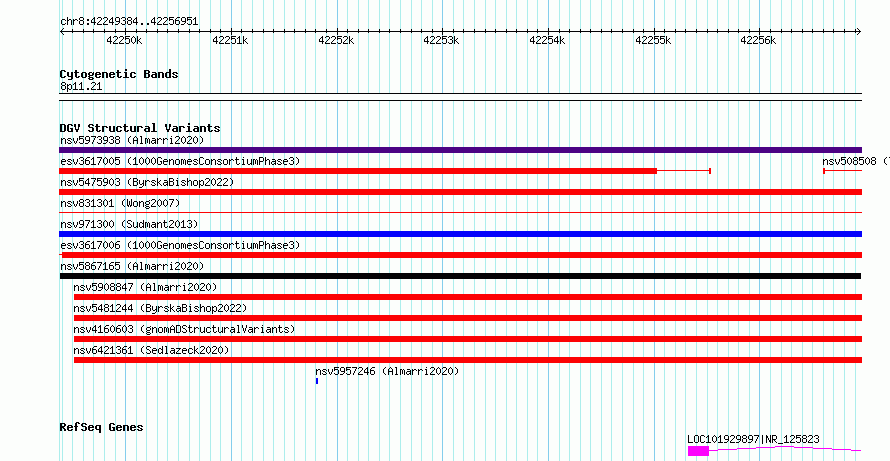Click the nsv4160603 (gnomADStructuralVariants) label
The width and height of the screenshot is (890, 461).
pyautogui.click(x=184, y=329)
